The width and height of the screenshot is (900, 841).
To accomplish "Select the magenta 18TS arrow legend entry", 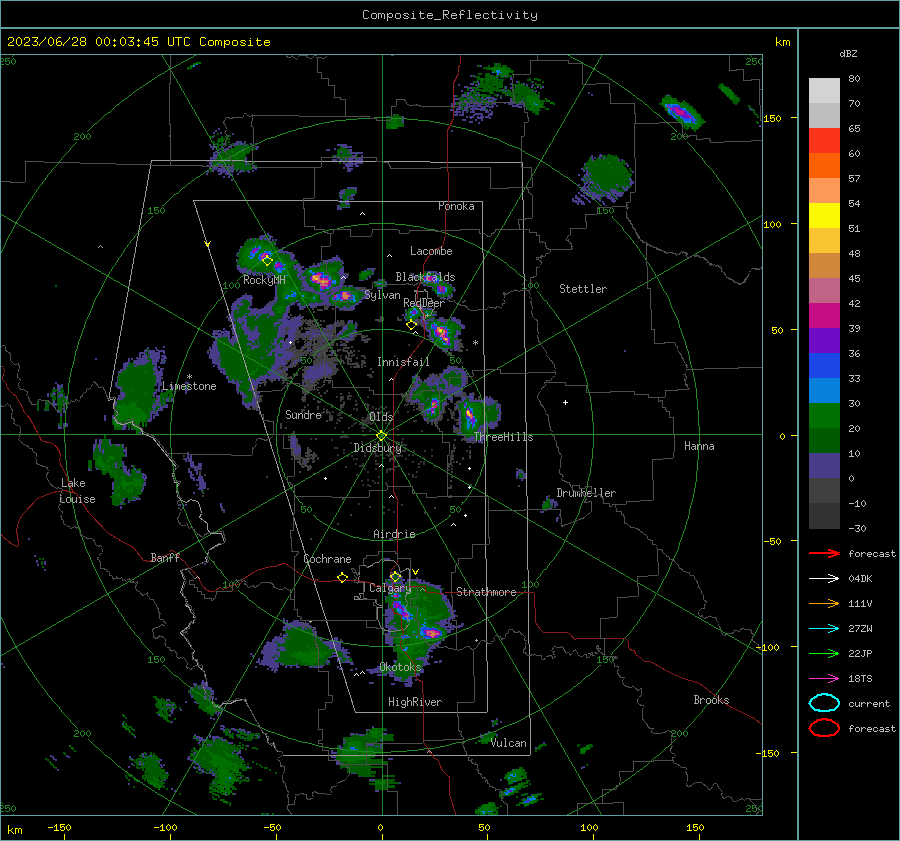I will click(x=824, y=679).
